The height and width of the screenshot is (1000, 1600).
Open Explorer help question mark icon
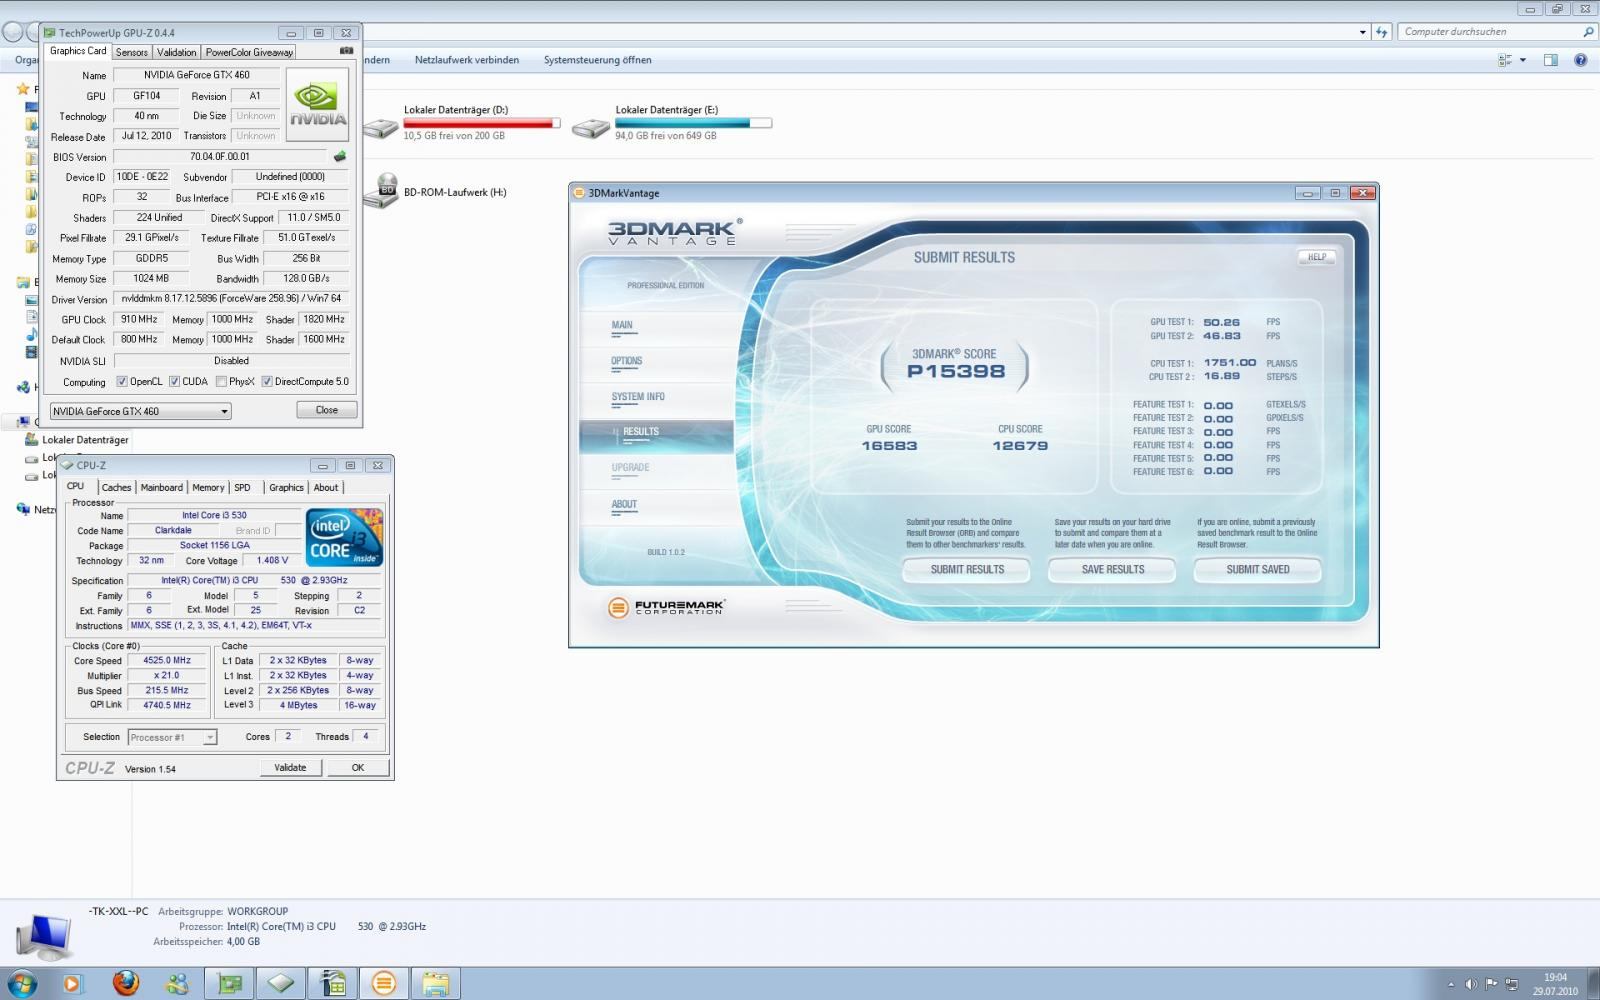click(1581, 60)
